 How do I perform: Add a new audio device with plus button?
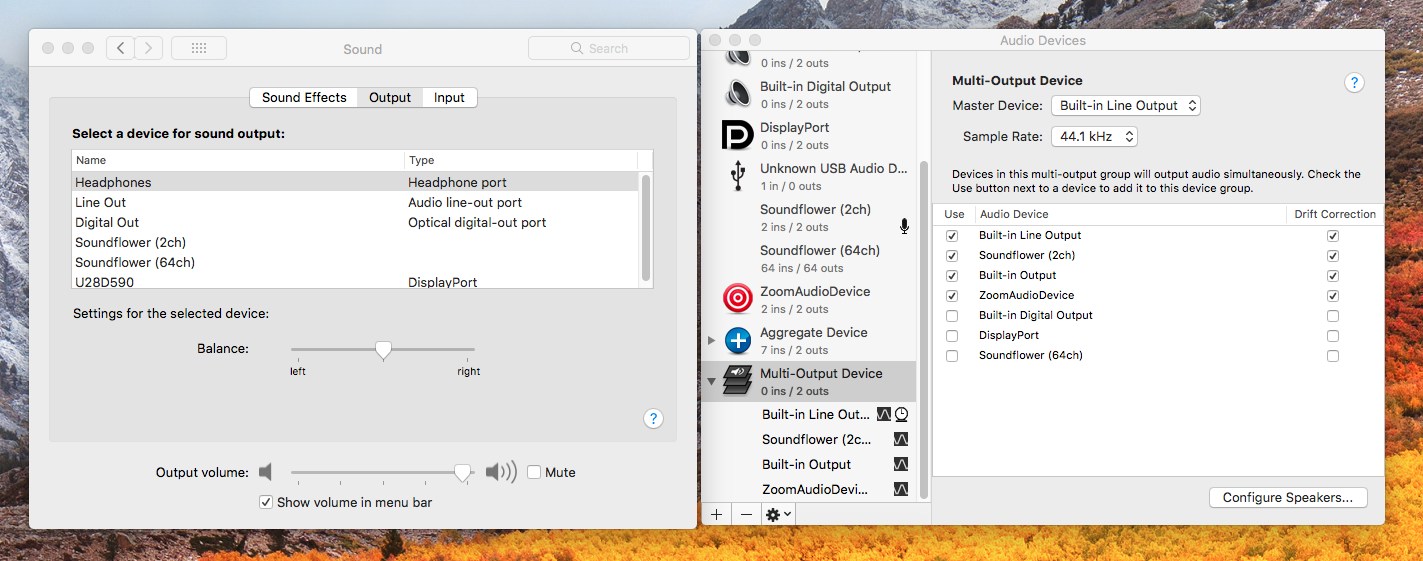(716, 514)
